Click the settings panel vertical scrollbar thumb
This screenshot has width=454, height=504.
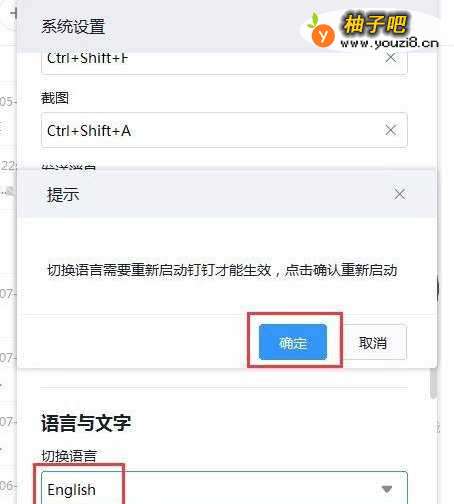coord(433,383)
